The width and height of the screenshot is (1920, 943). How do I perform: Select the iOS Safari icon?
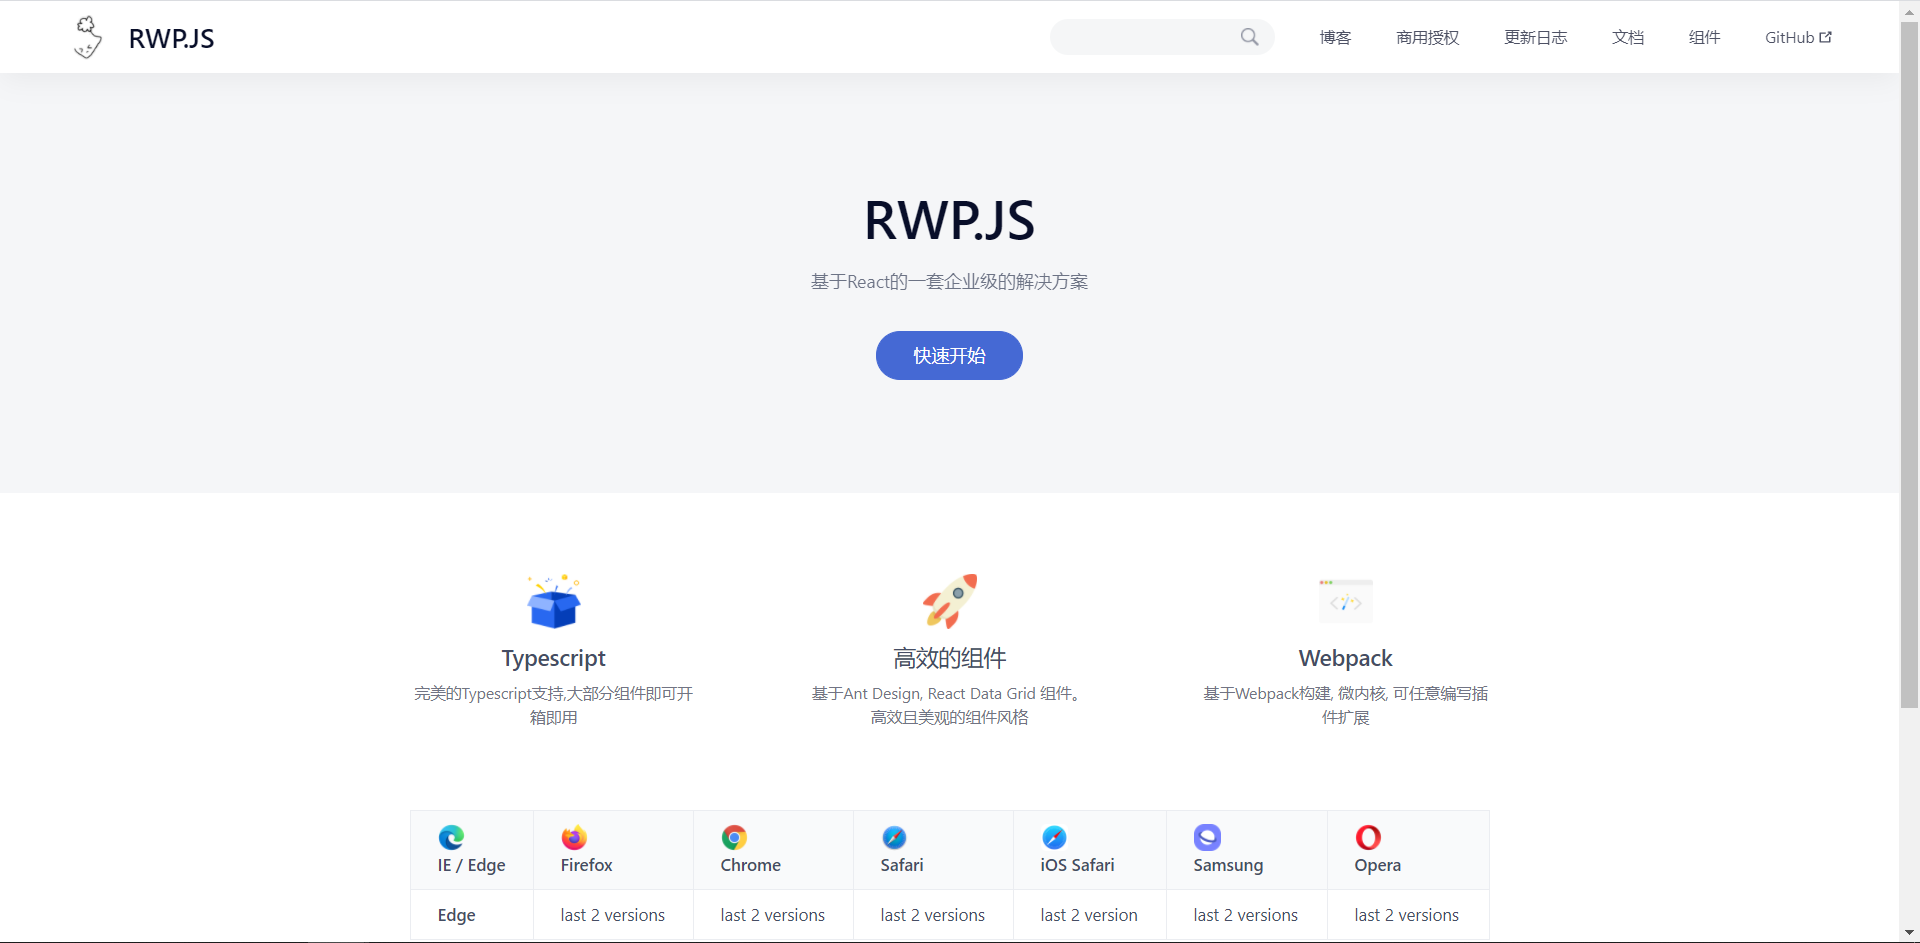coord(1054,838)
